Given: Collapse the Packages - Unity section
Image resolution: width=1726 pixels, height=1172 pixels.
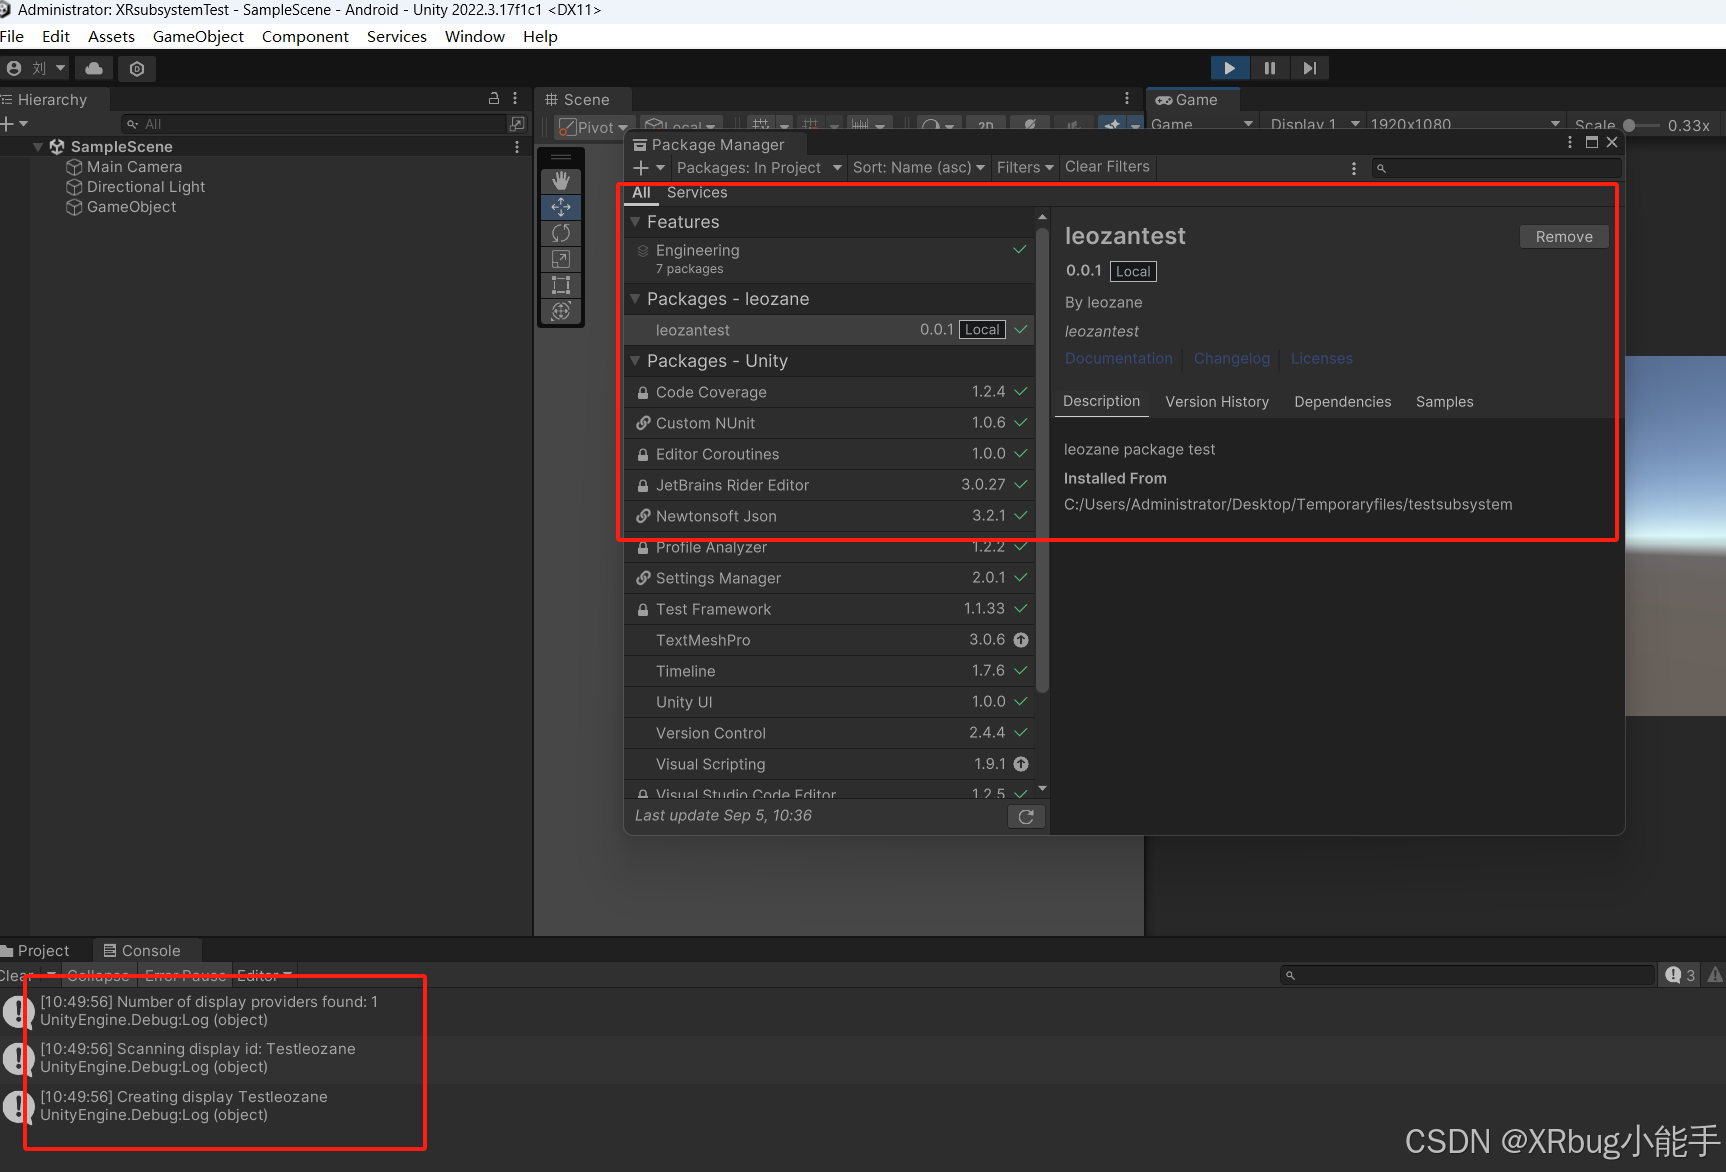Looking at the screenshot, I should click(635, 361).
